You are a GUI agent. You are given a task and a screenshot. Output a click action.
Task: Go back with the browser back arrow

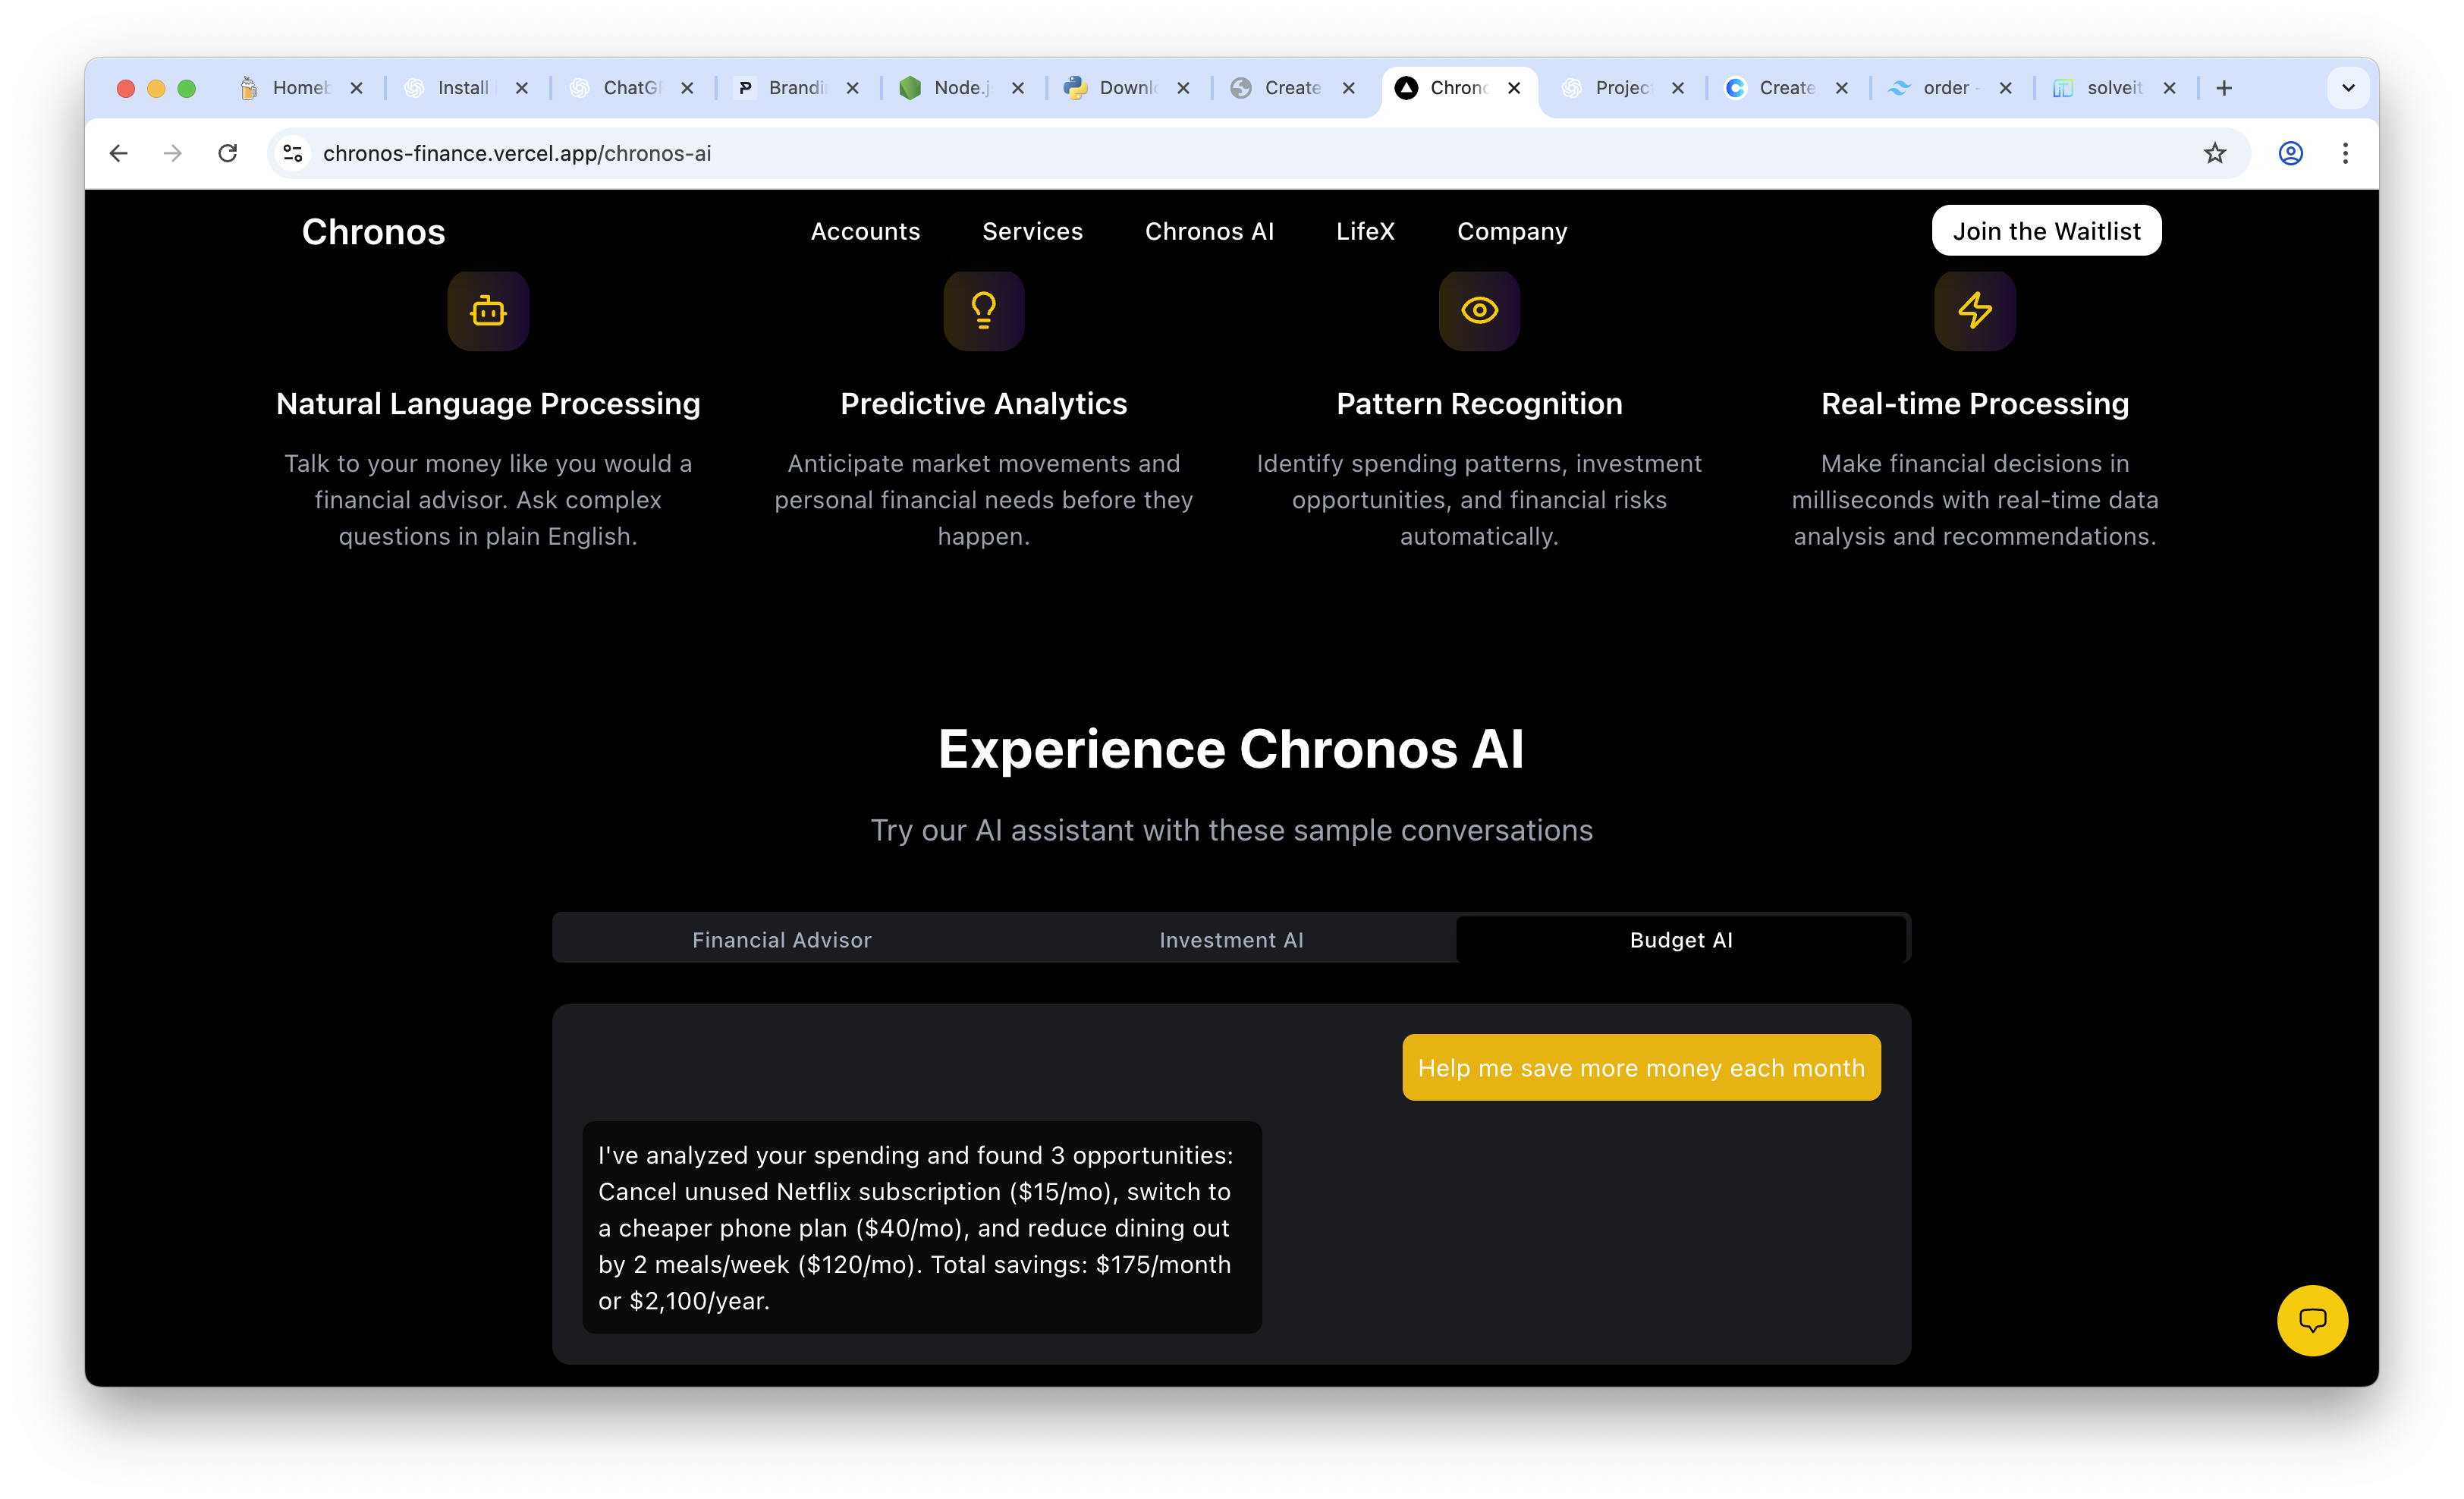click(119, 153)
